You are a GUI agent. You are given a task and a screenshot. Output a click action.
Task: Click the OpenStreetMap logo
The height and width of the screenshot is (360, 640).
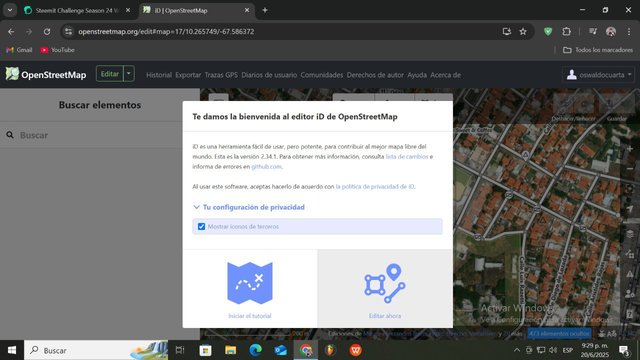click(x=46, y=74)
